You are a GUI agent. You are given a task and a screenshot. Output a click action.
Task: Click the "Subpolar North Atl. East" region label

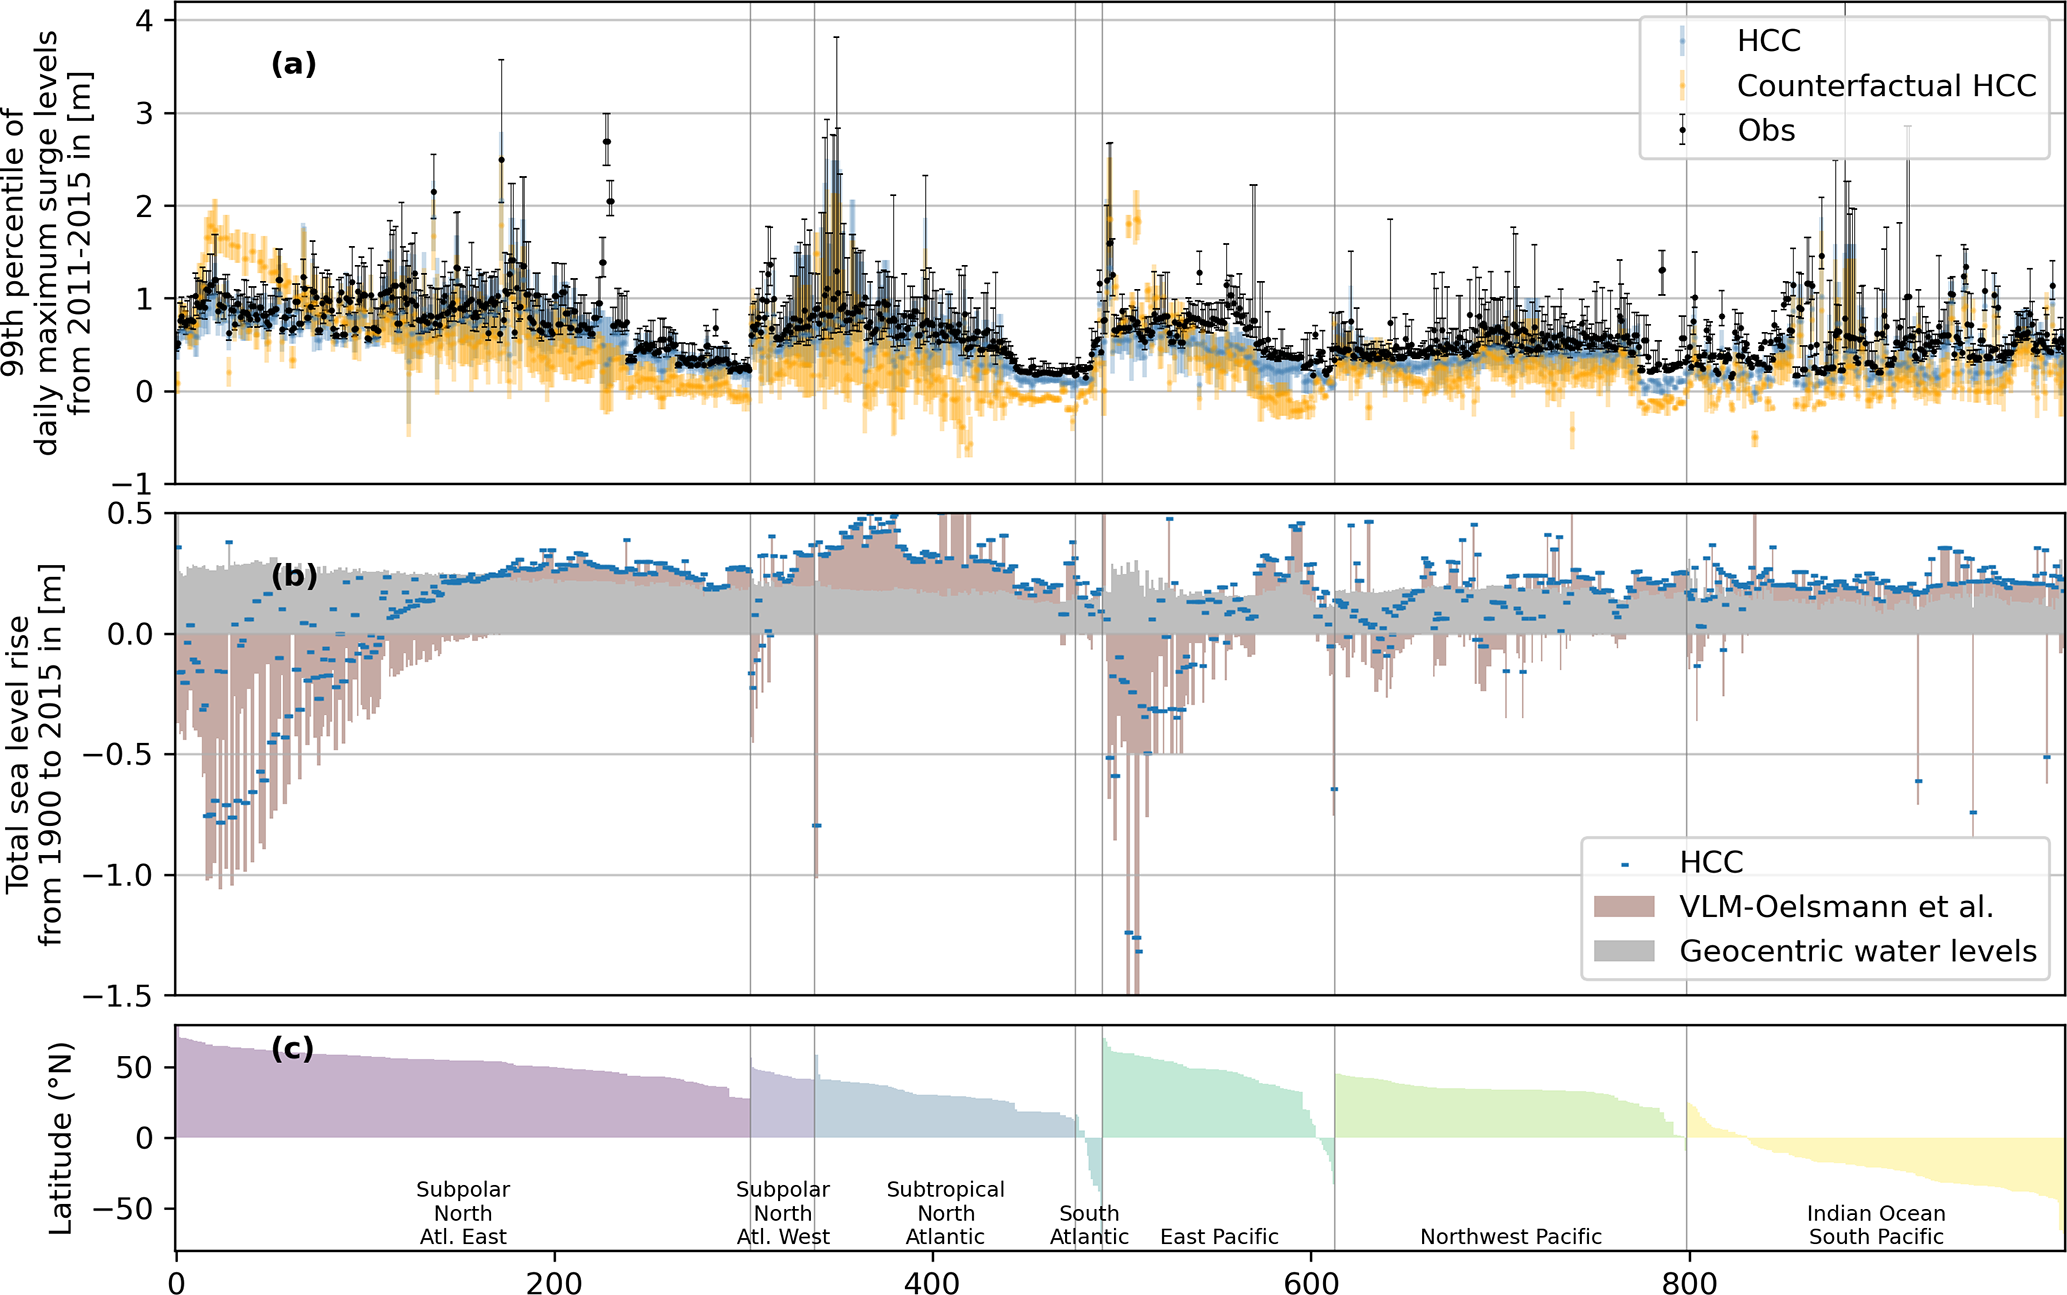click(463, 1213)
